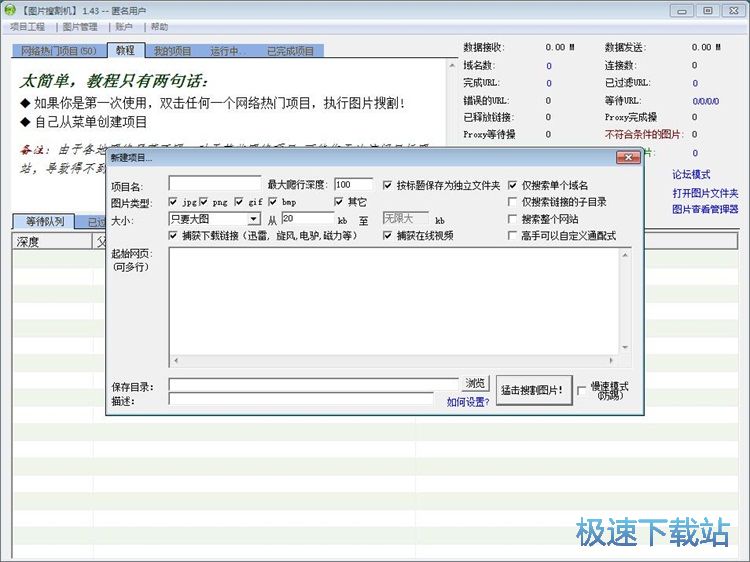Select the 等待队列 tab
The height and width of the screenshot is (562, 750).
[44, 221]
